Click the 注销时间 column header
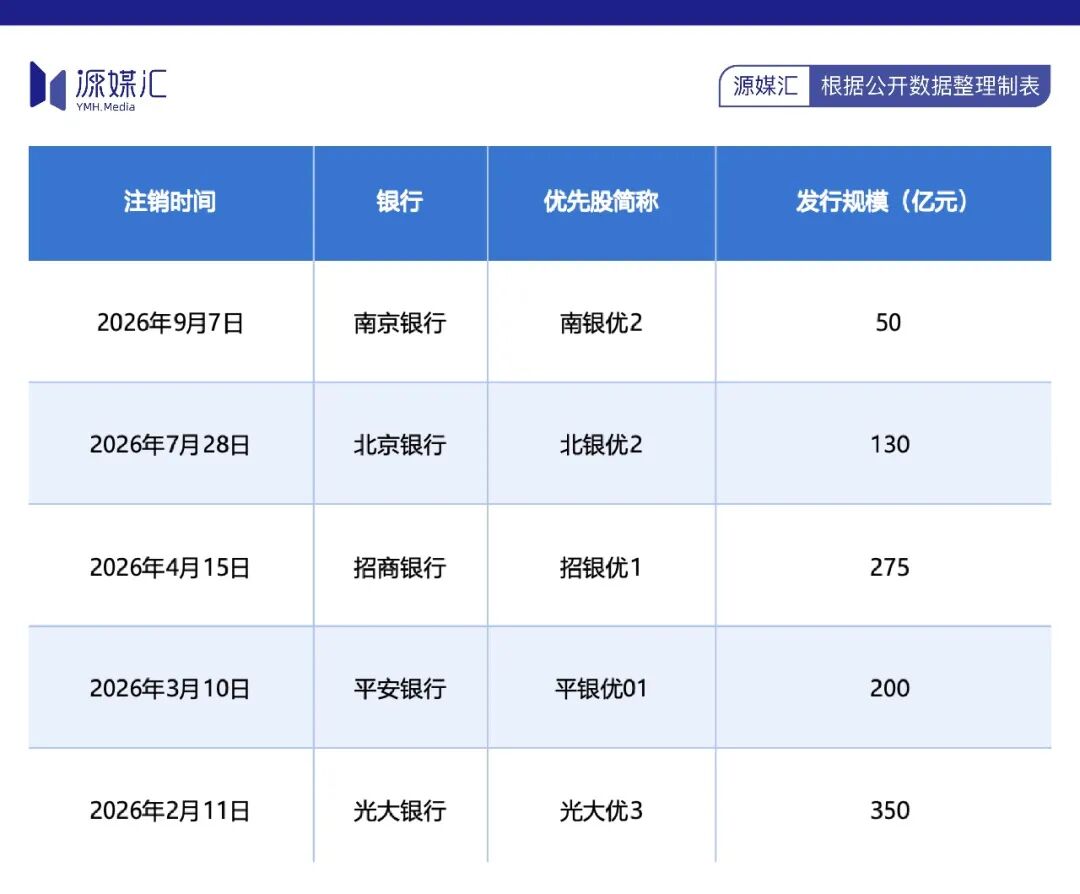 coord(170,202)
